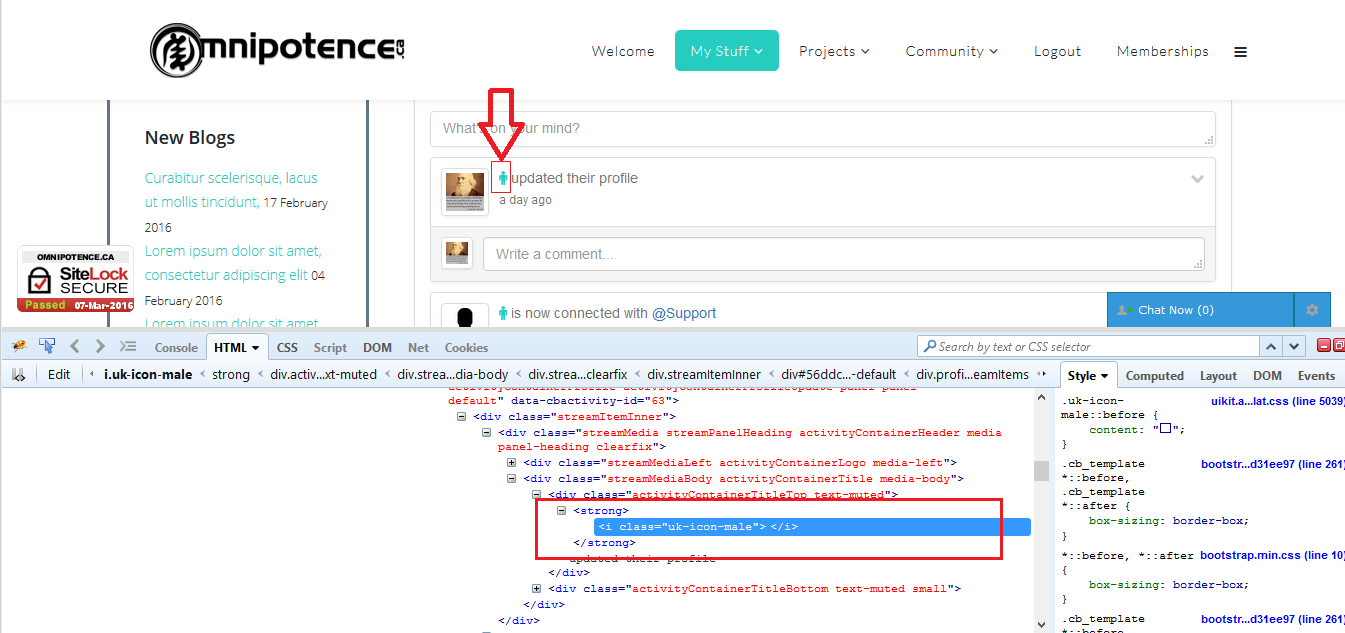Activate the element inspector pointer icon

(47, 346)
